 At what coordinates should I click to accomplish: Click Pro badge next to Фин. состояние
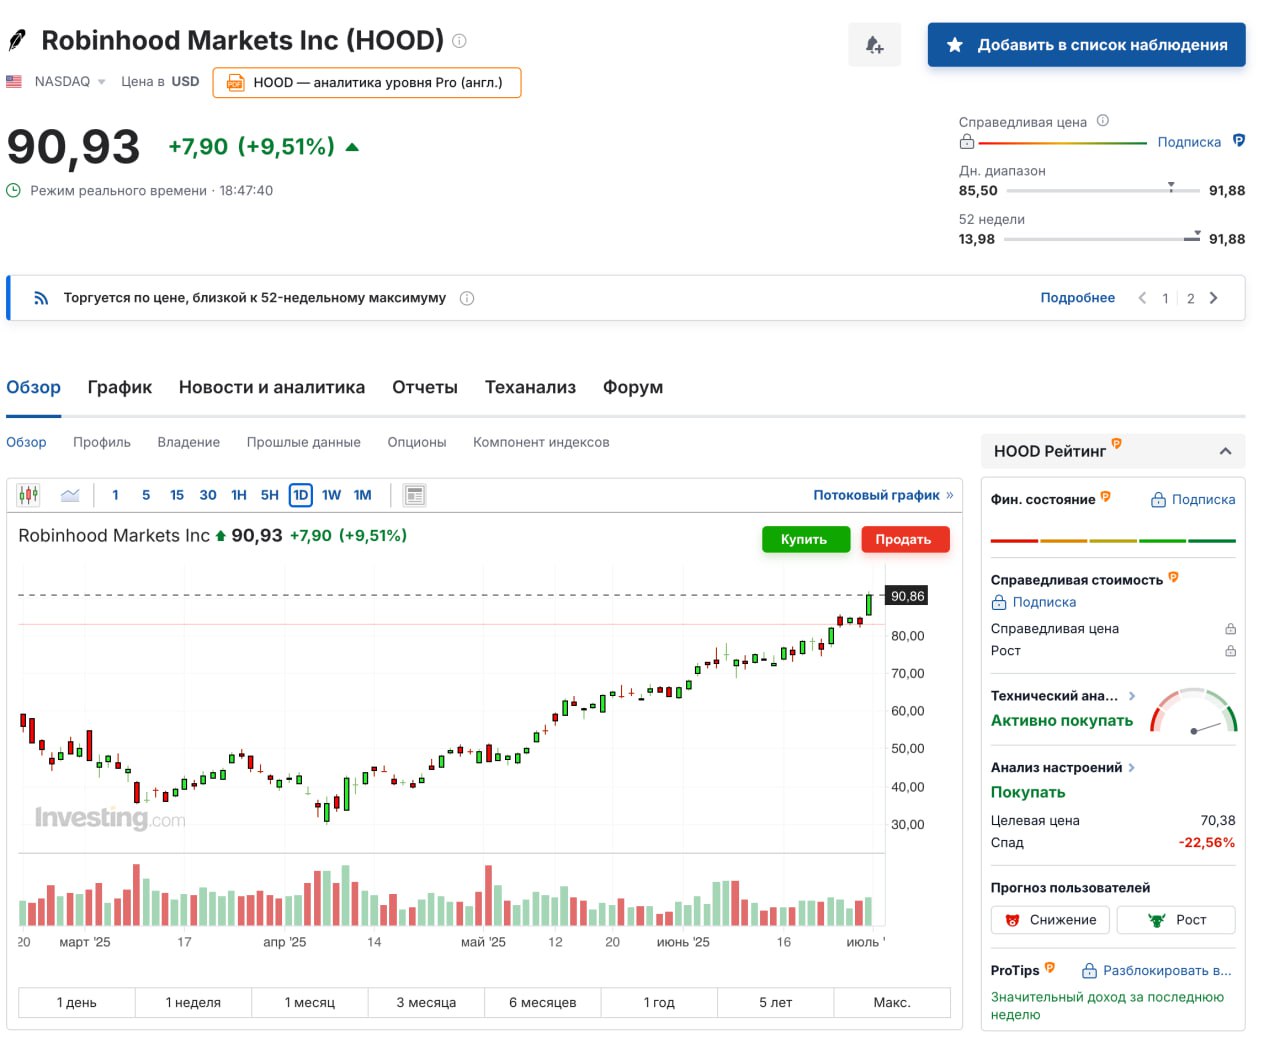[x=1106, y=496]
